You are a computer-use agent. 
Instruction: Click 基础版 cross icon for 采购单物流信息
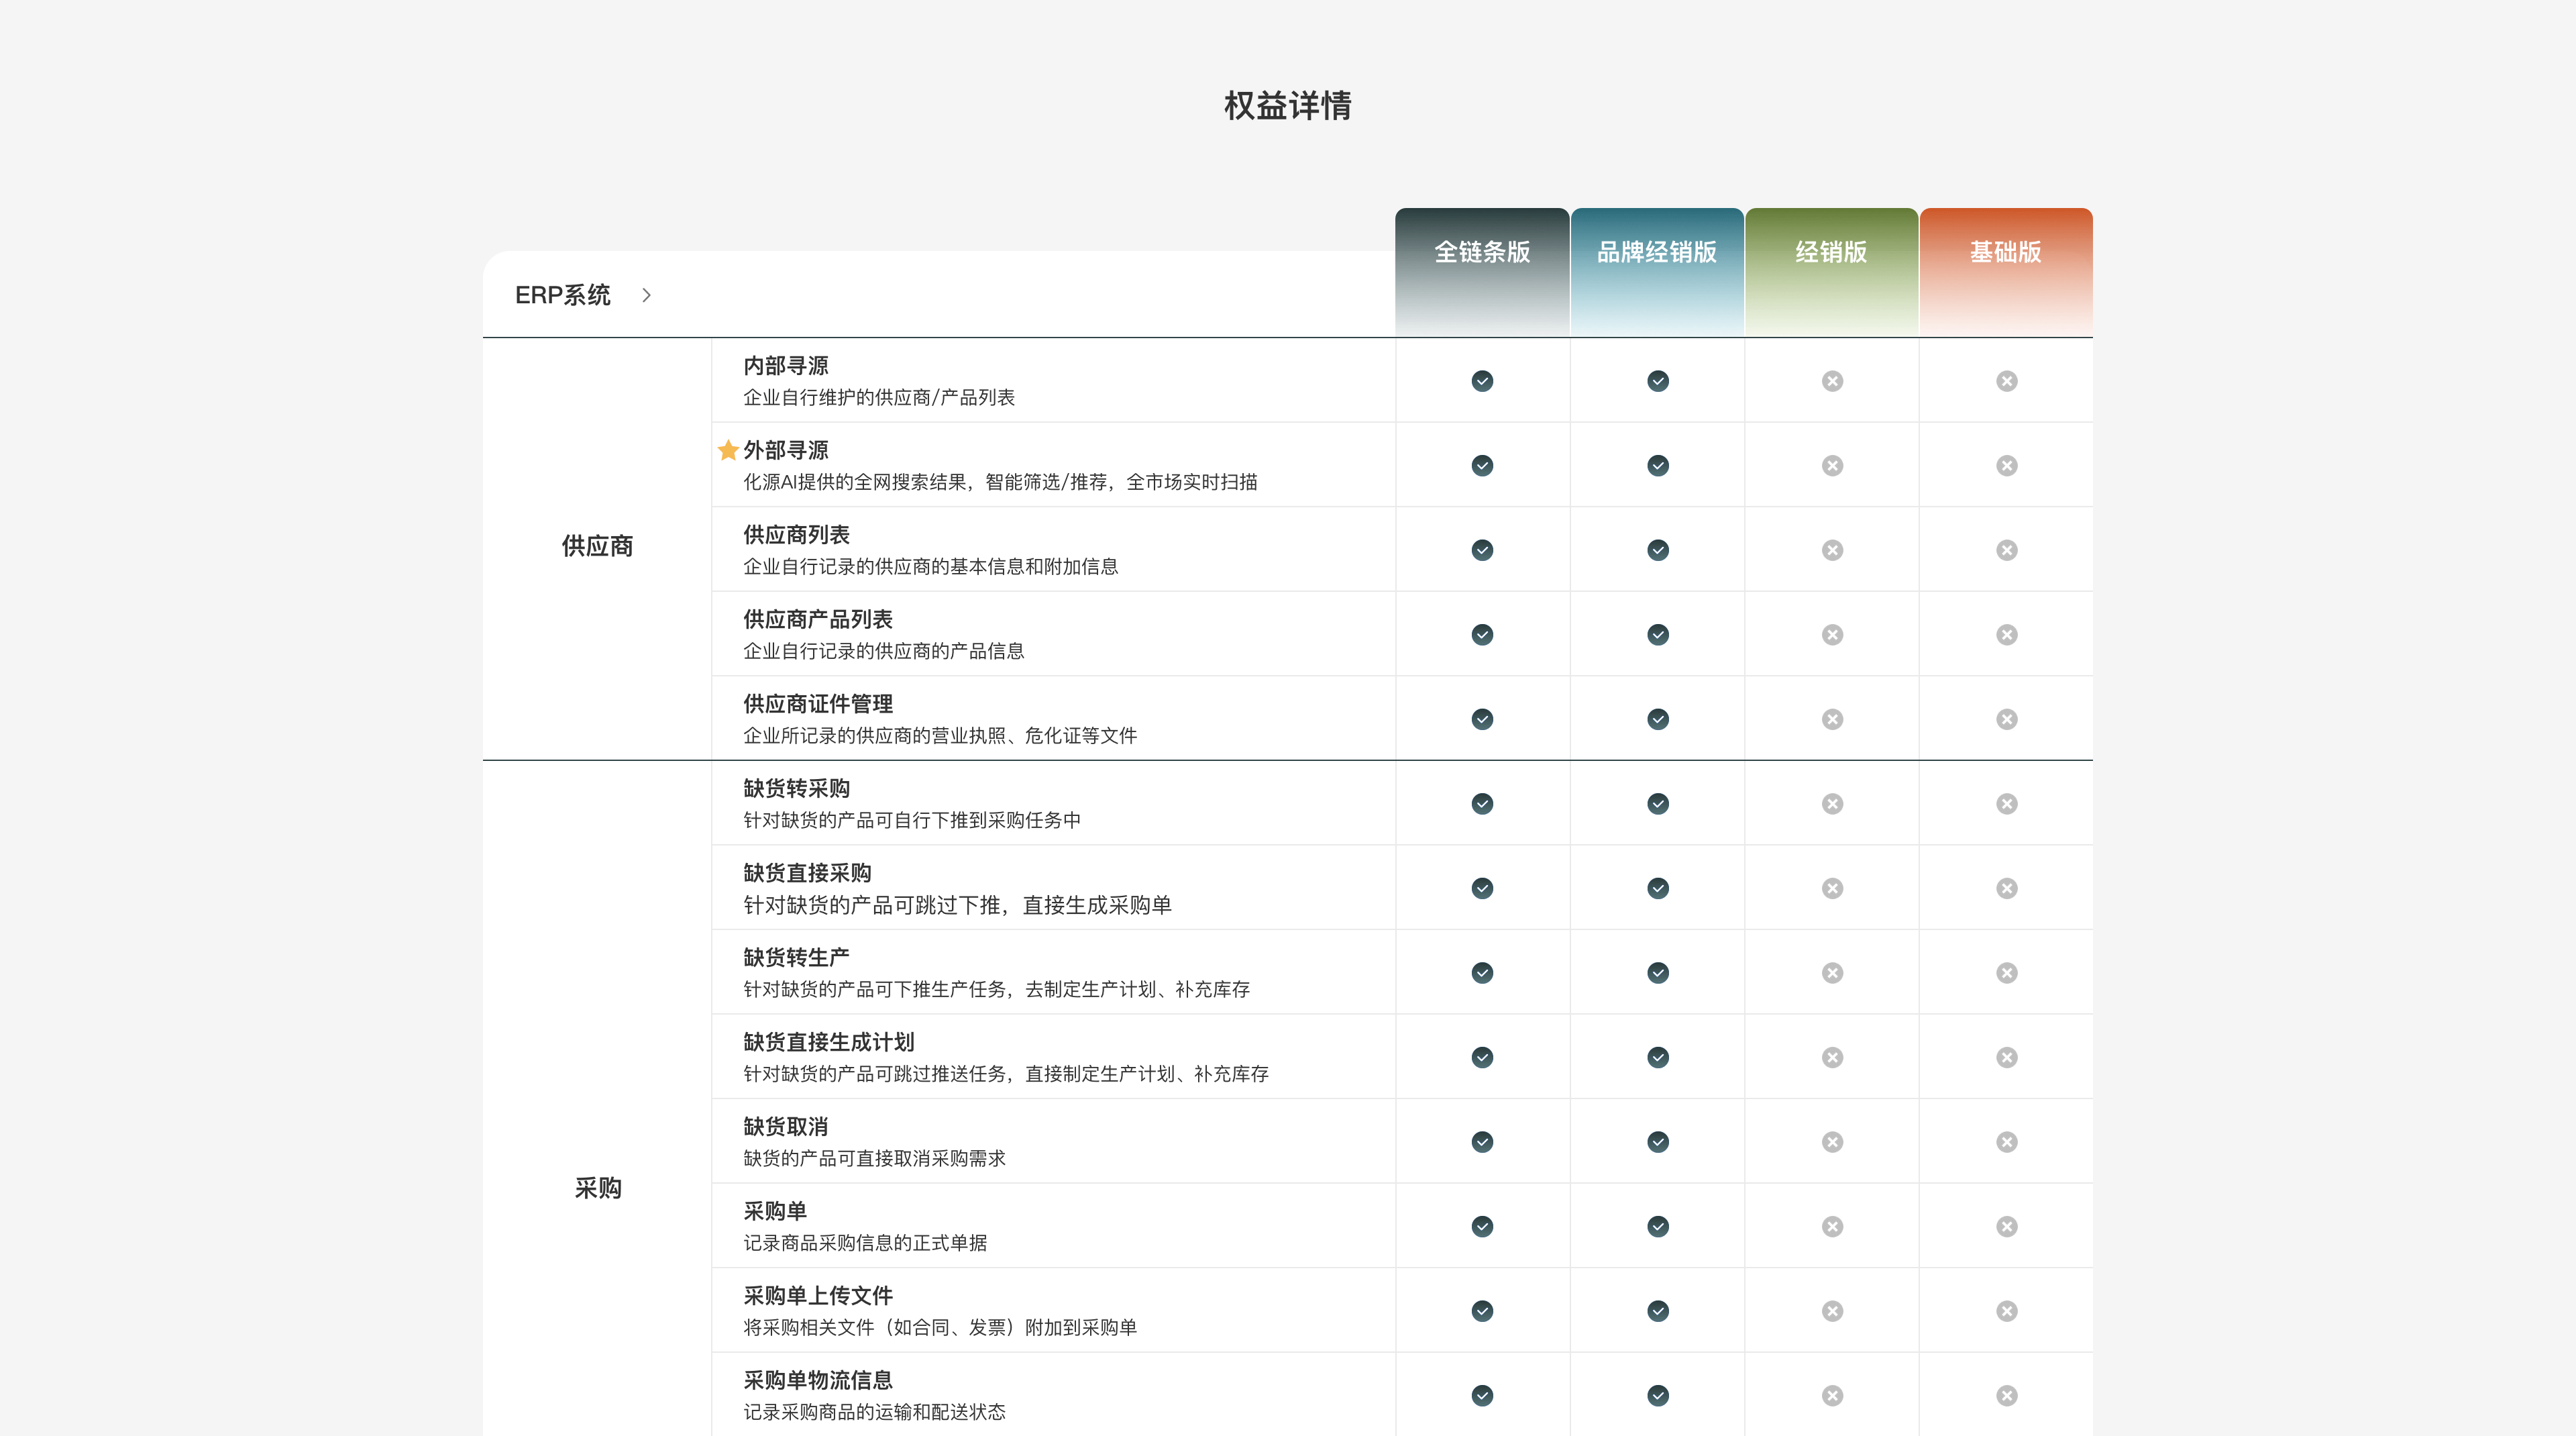point(2006,1396)
